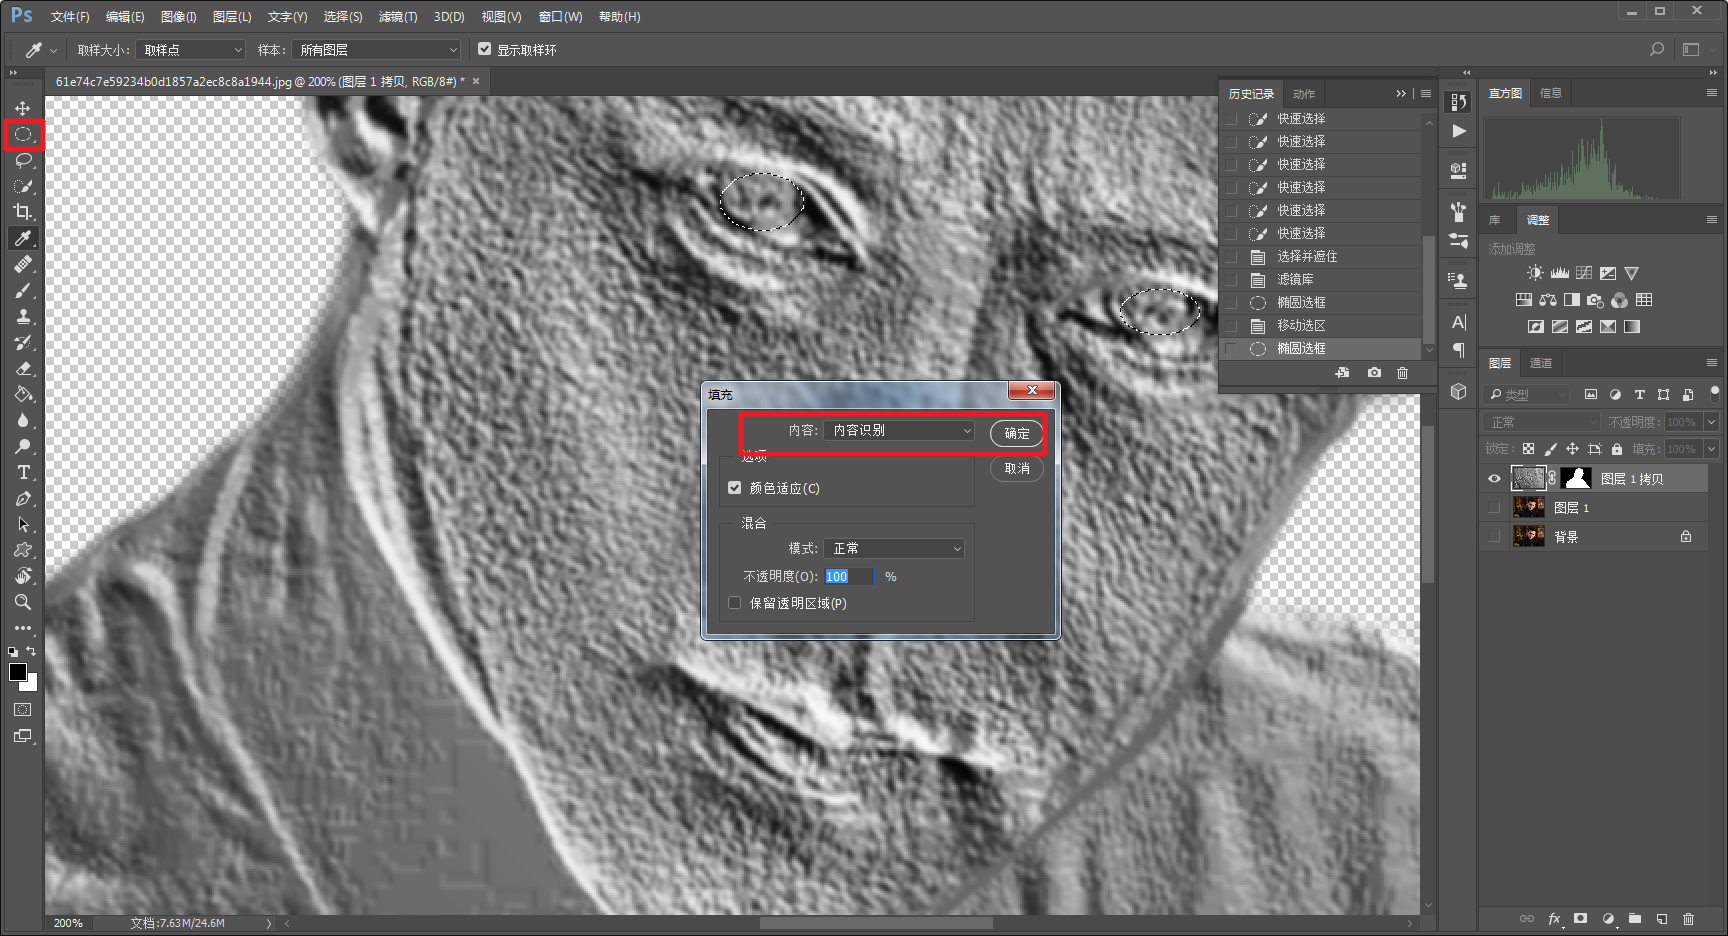Image resolution: width=1728 pixels, height=936 pixels.
Task: Click the foreground color swatch
Action: coord(18,672)
